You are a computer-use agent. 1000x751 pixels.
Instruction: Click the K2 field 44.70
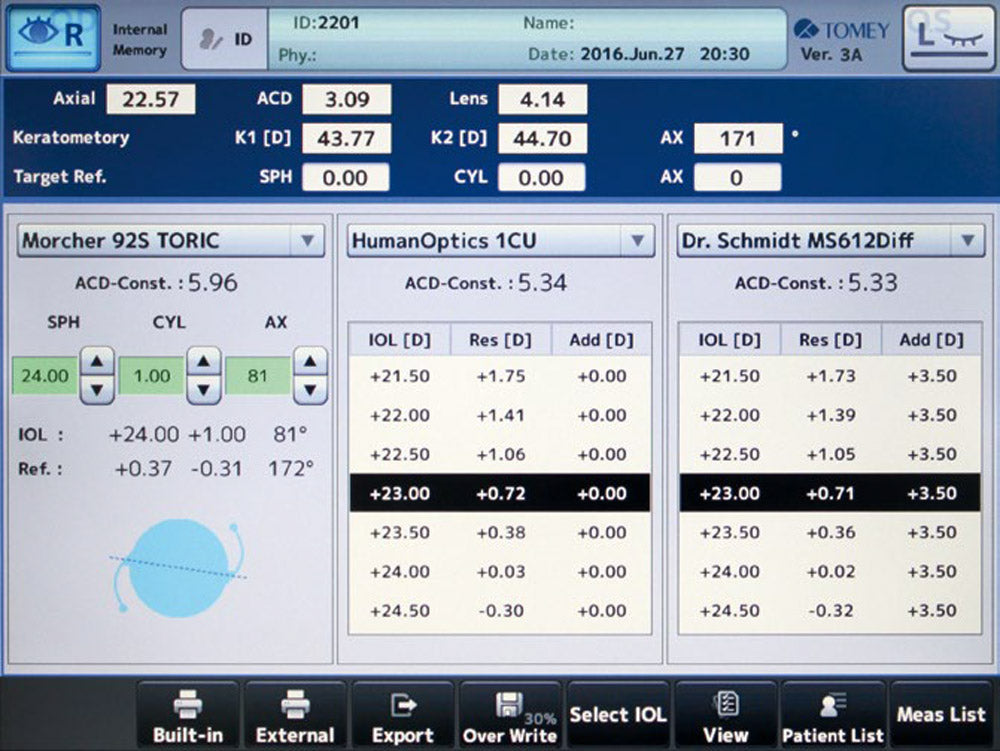click(x=542, y=138)
